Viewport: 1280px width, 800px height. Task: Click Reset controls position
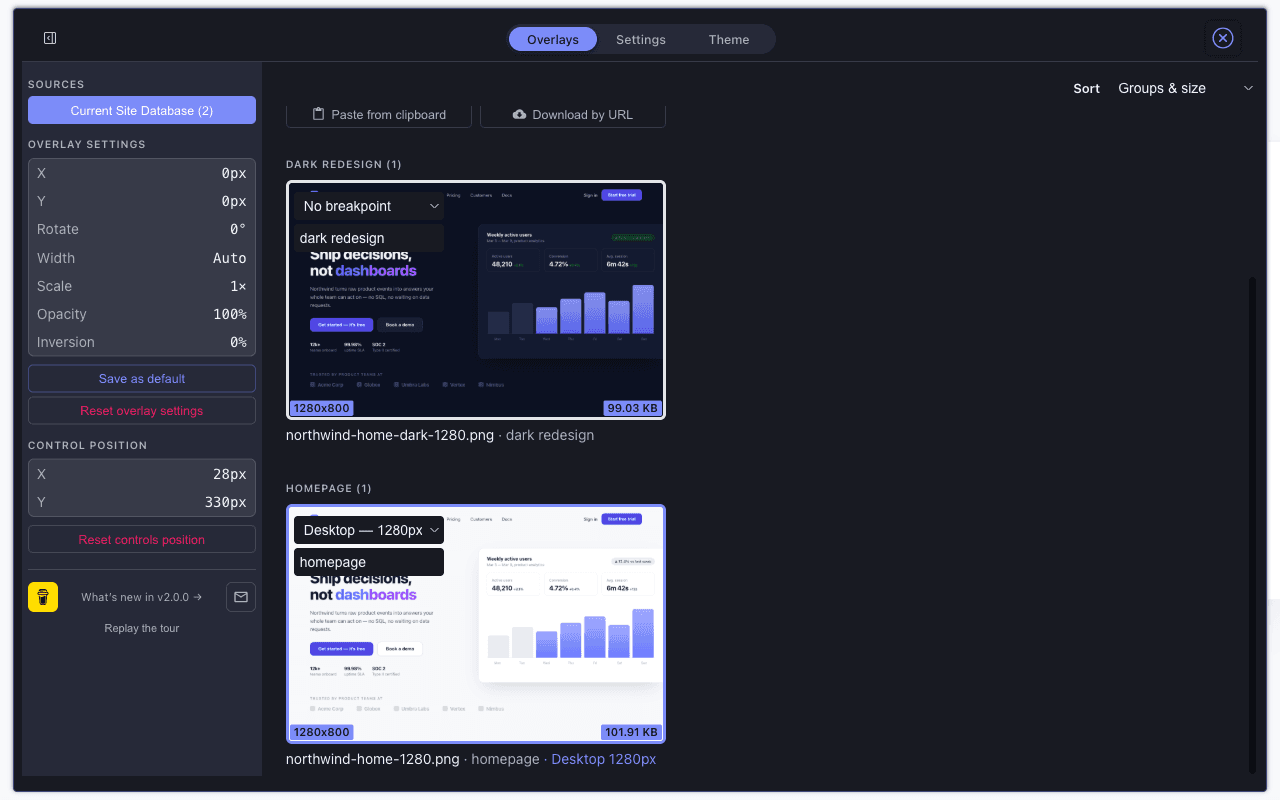(142, 540)
